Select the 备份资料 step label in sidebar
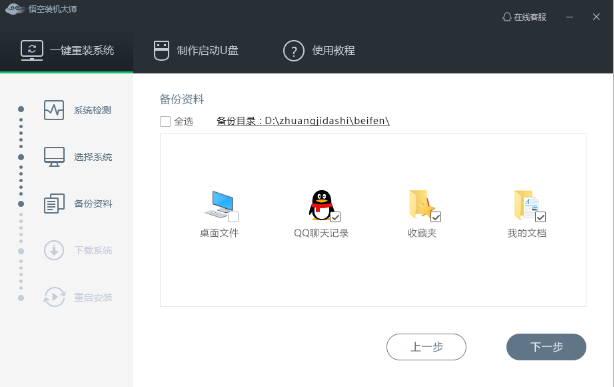The height and width of the screenshot is (387, 614). 93,204
